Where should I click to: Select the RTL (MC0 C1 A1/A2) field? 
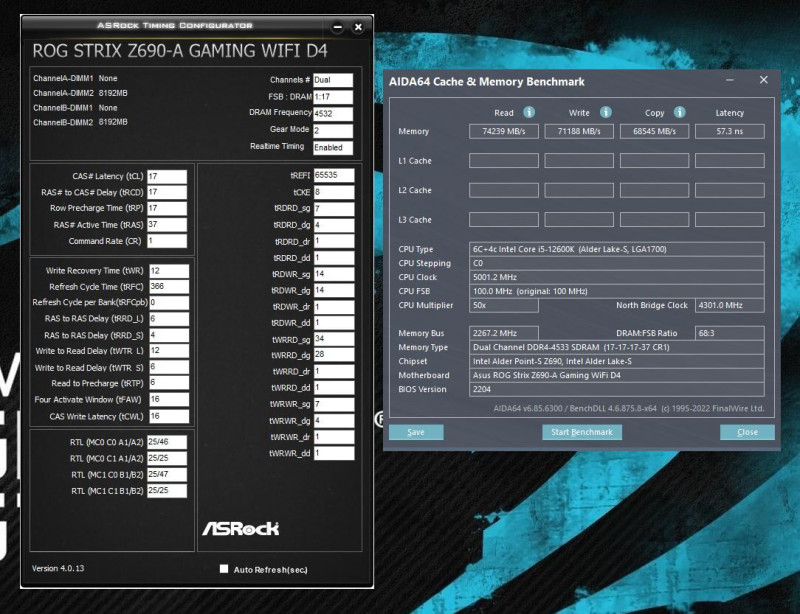click(167, 458)
